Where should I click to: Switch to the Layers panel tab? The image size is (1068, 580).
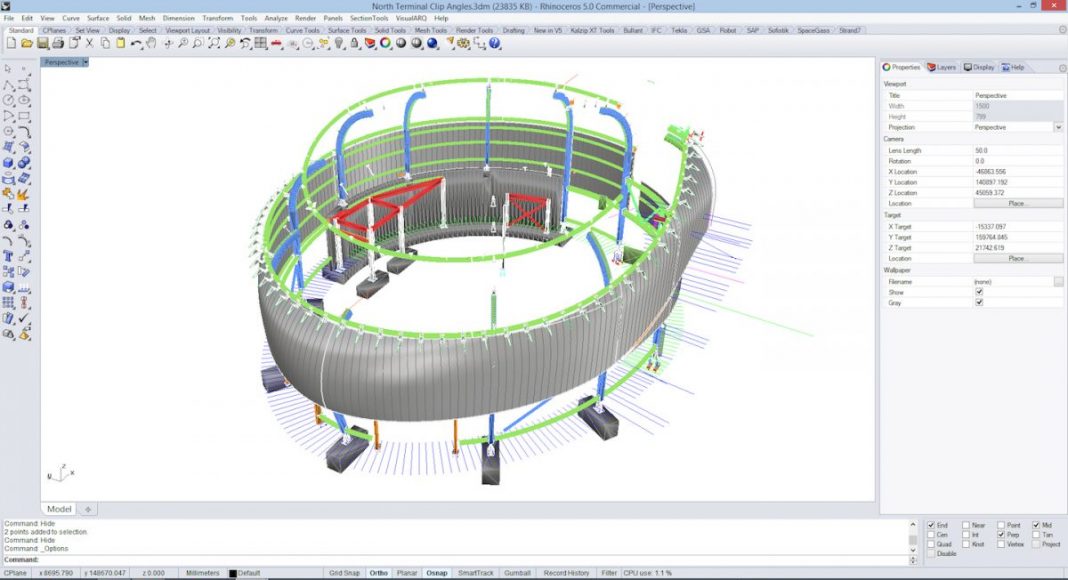(941, 67)
